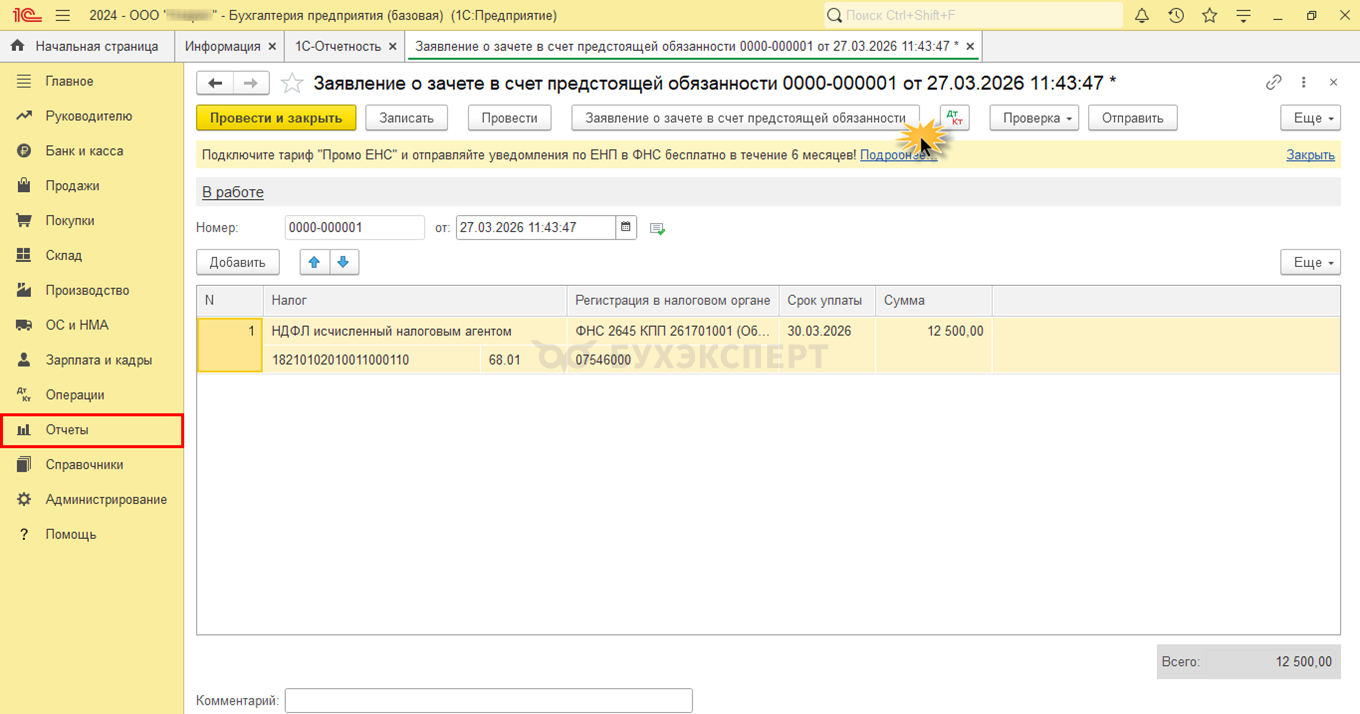Viewport: 1360px width, 714px height.
Task: Open favorites star in title bar
Action: 1209,15
